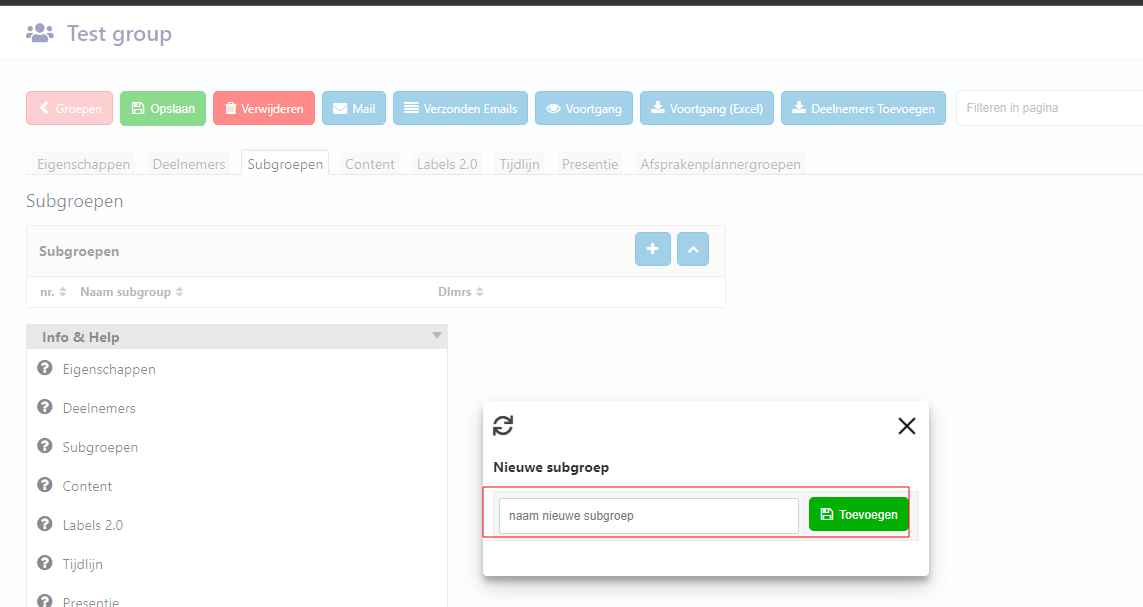Switch to the Deelnemers tab
1143x607 pixels.
pyautogui.click(x=190, y=164)
